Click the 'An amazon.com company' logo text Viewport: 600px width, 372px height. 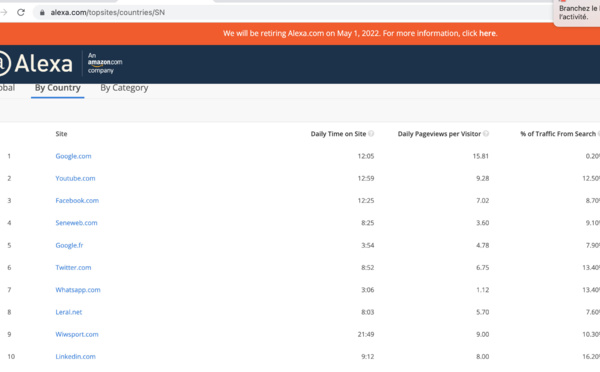pyautogui.click(x=105, y=63)
